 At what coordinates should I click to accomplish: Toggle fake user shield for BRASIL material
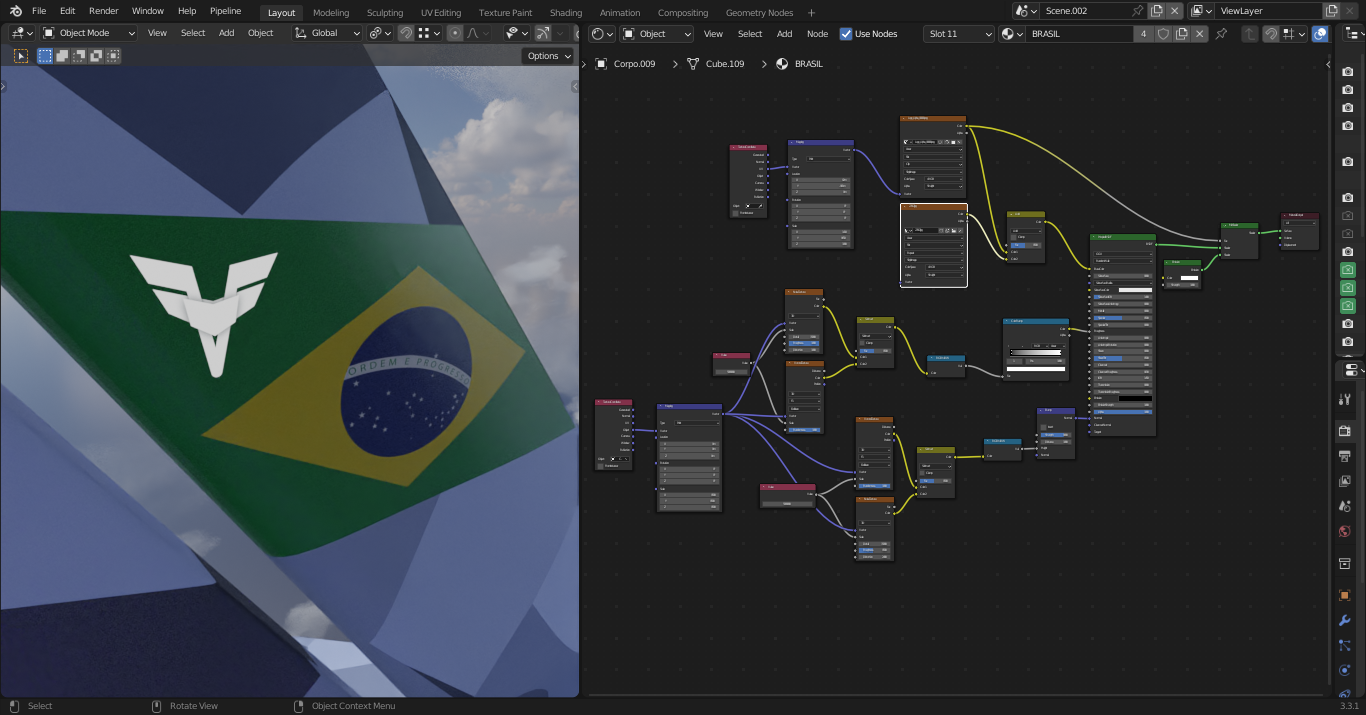(1163, 34)
